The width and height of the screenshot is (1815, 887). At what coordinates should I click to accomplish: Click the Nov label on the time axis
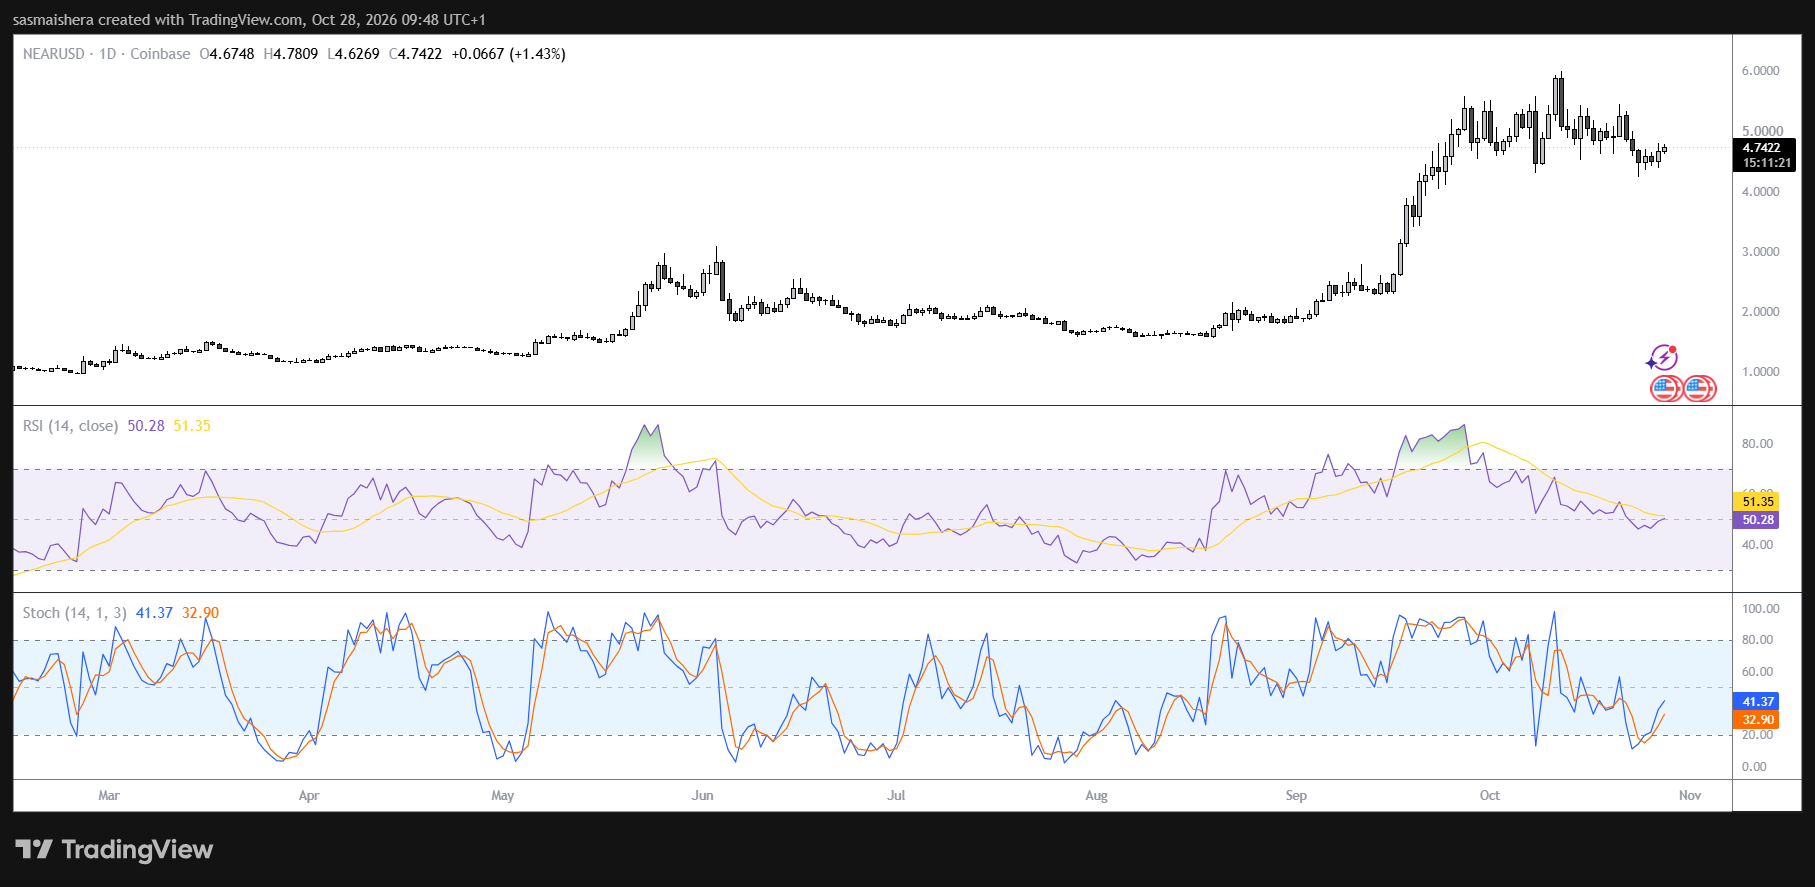click(x=1690, y=796)
